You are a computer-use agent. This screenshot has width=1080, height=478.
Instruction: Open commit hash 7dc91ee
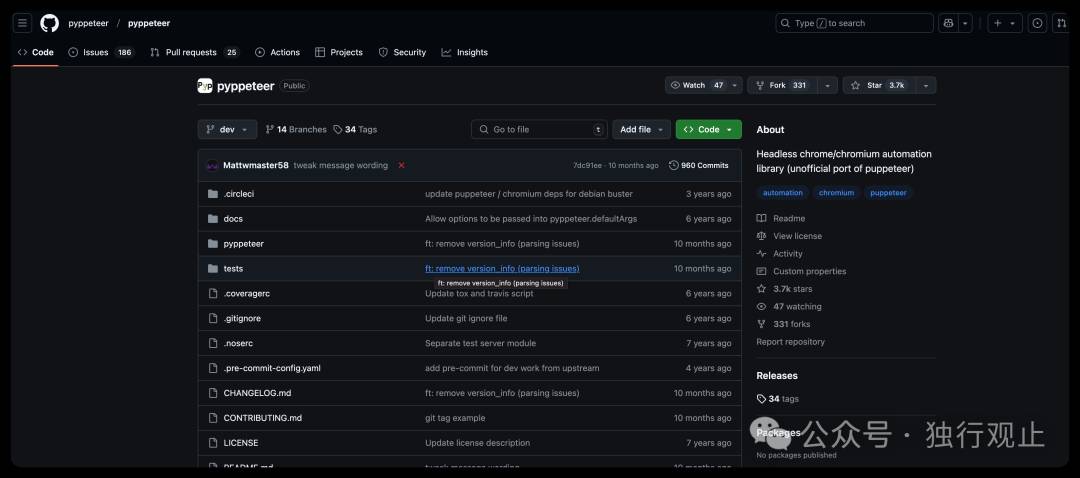[x=588, y=165]
